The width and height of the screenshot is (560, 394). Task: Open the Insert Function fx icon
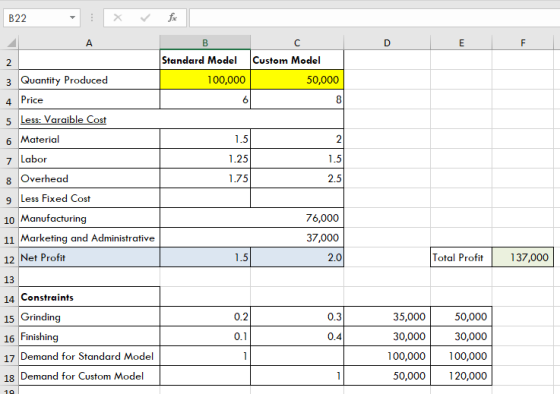coord(172,18)
